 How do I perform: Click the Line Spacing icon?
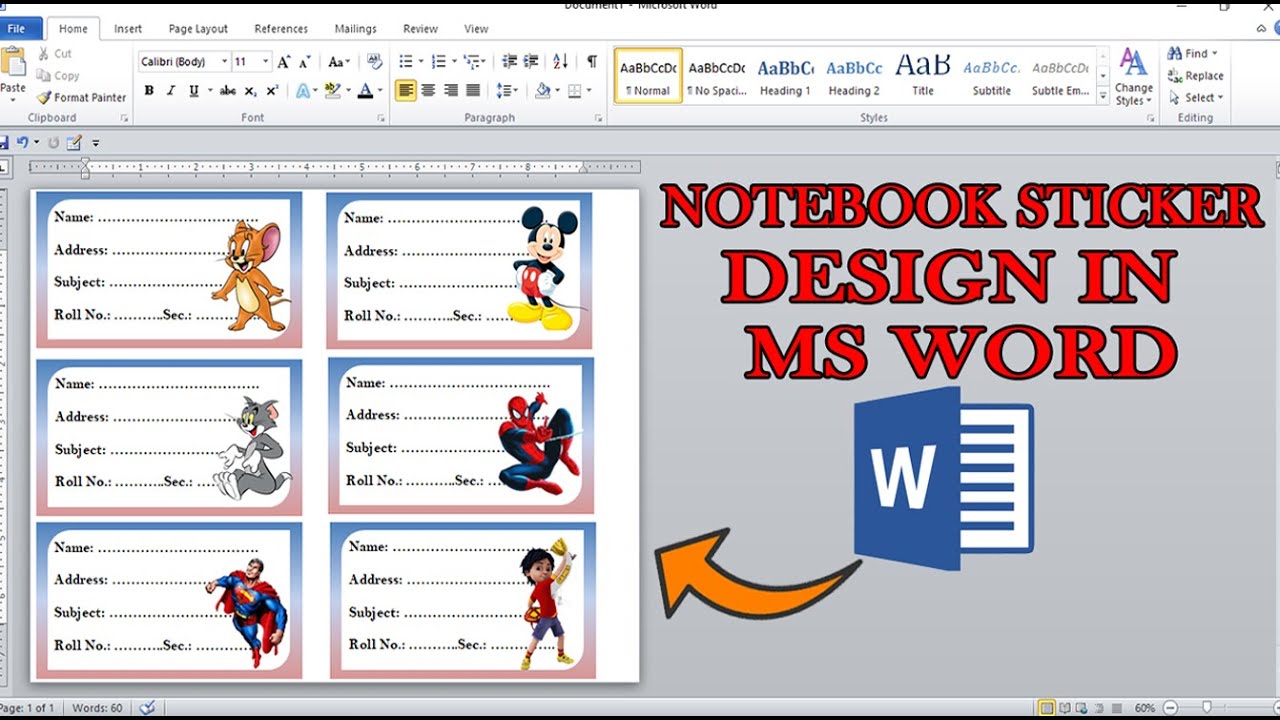504,91
